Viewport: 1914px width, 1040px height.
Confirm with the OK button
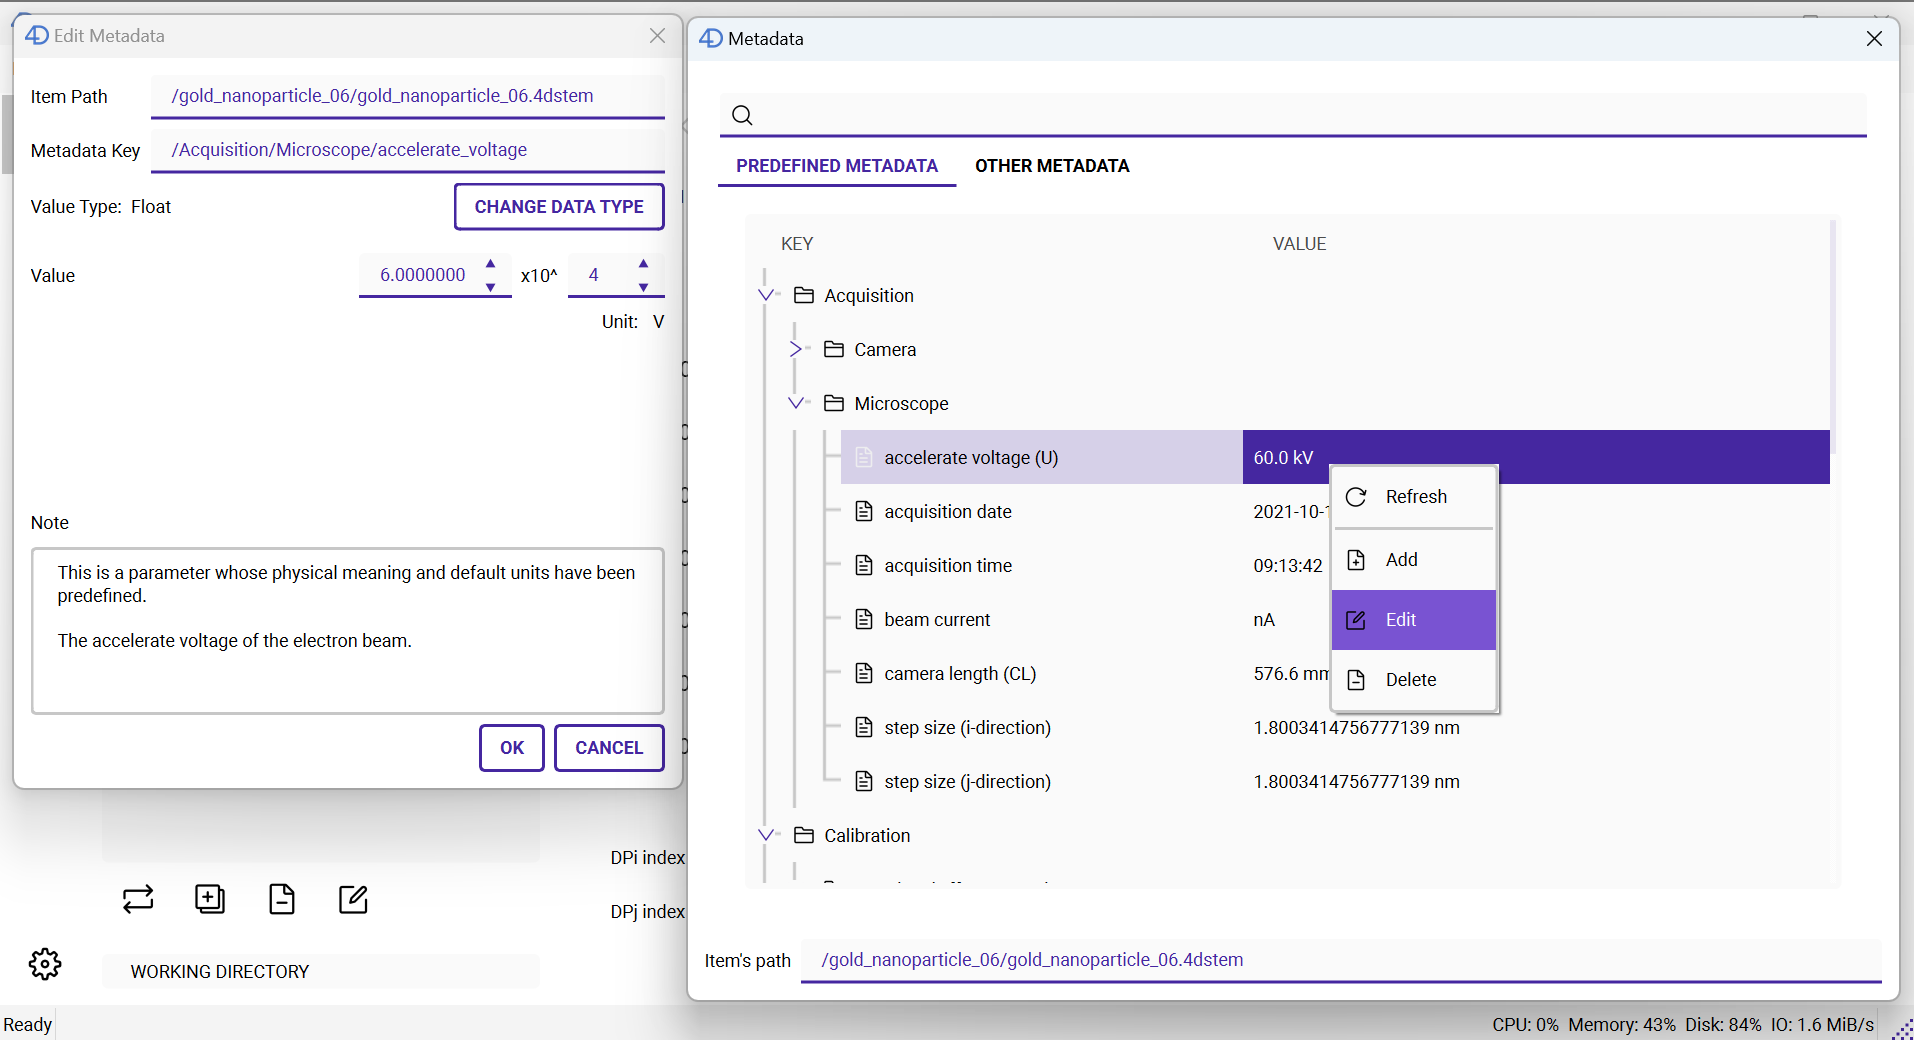click(x=512, y=748)
